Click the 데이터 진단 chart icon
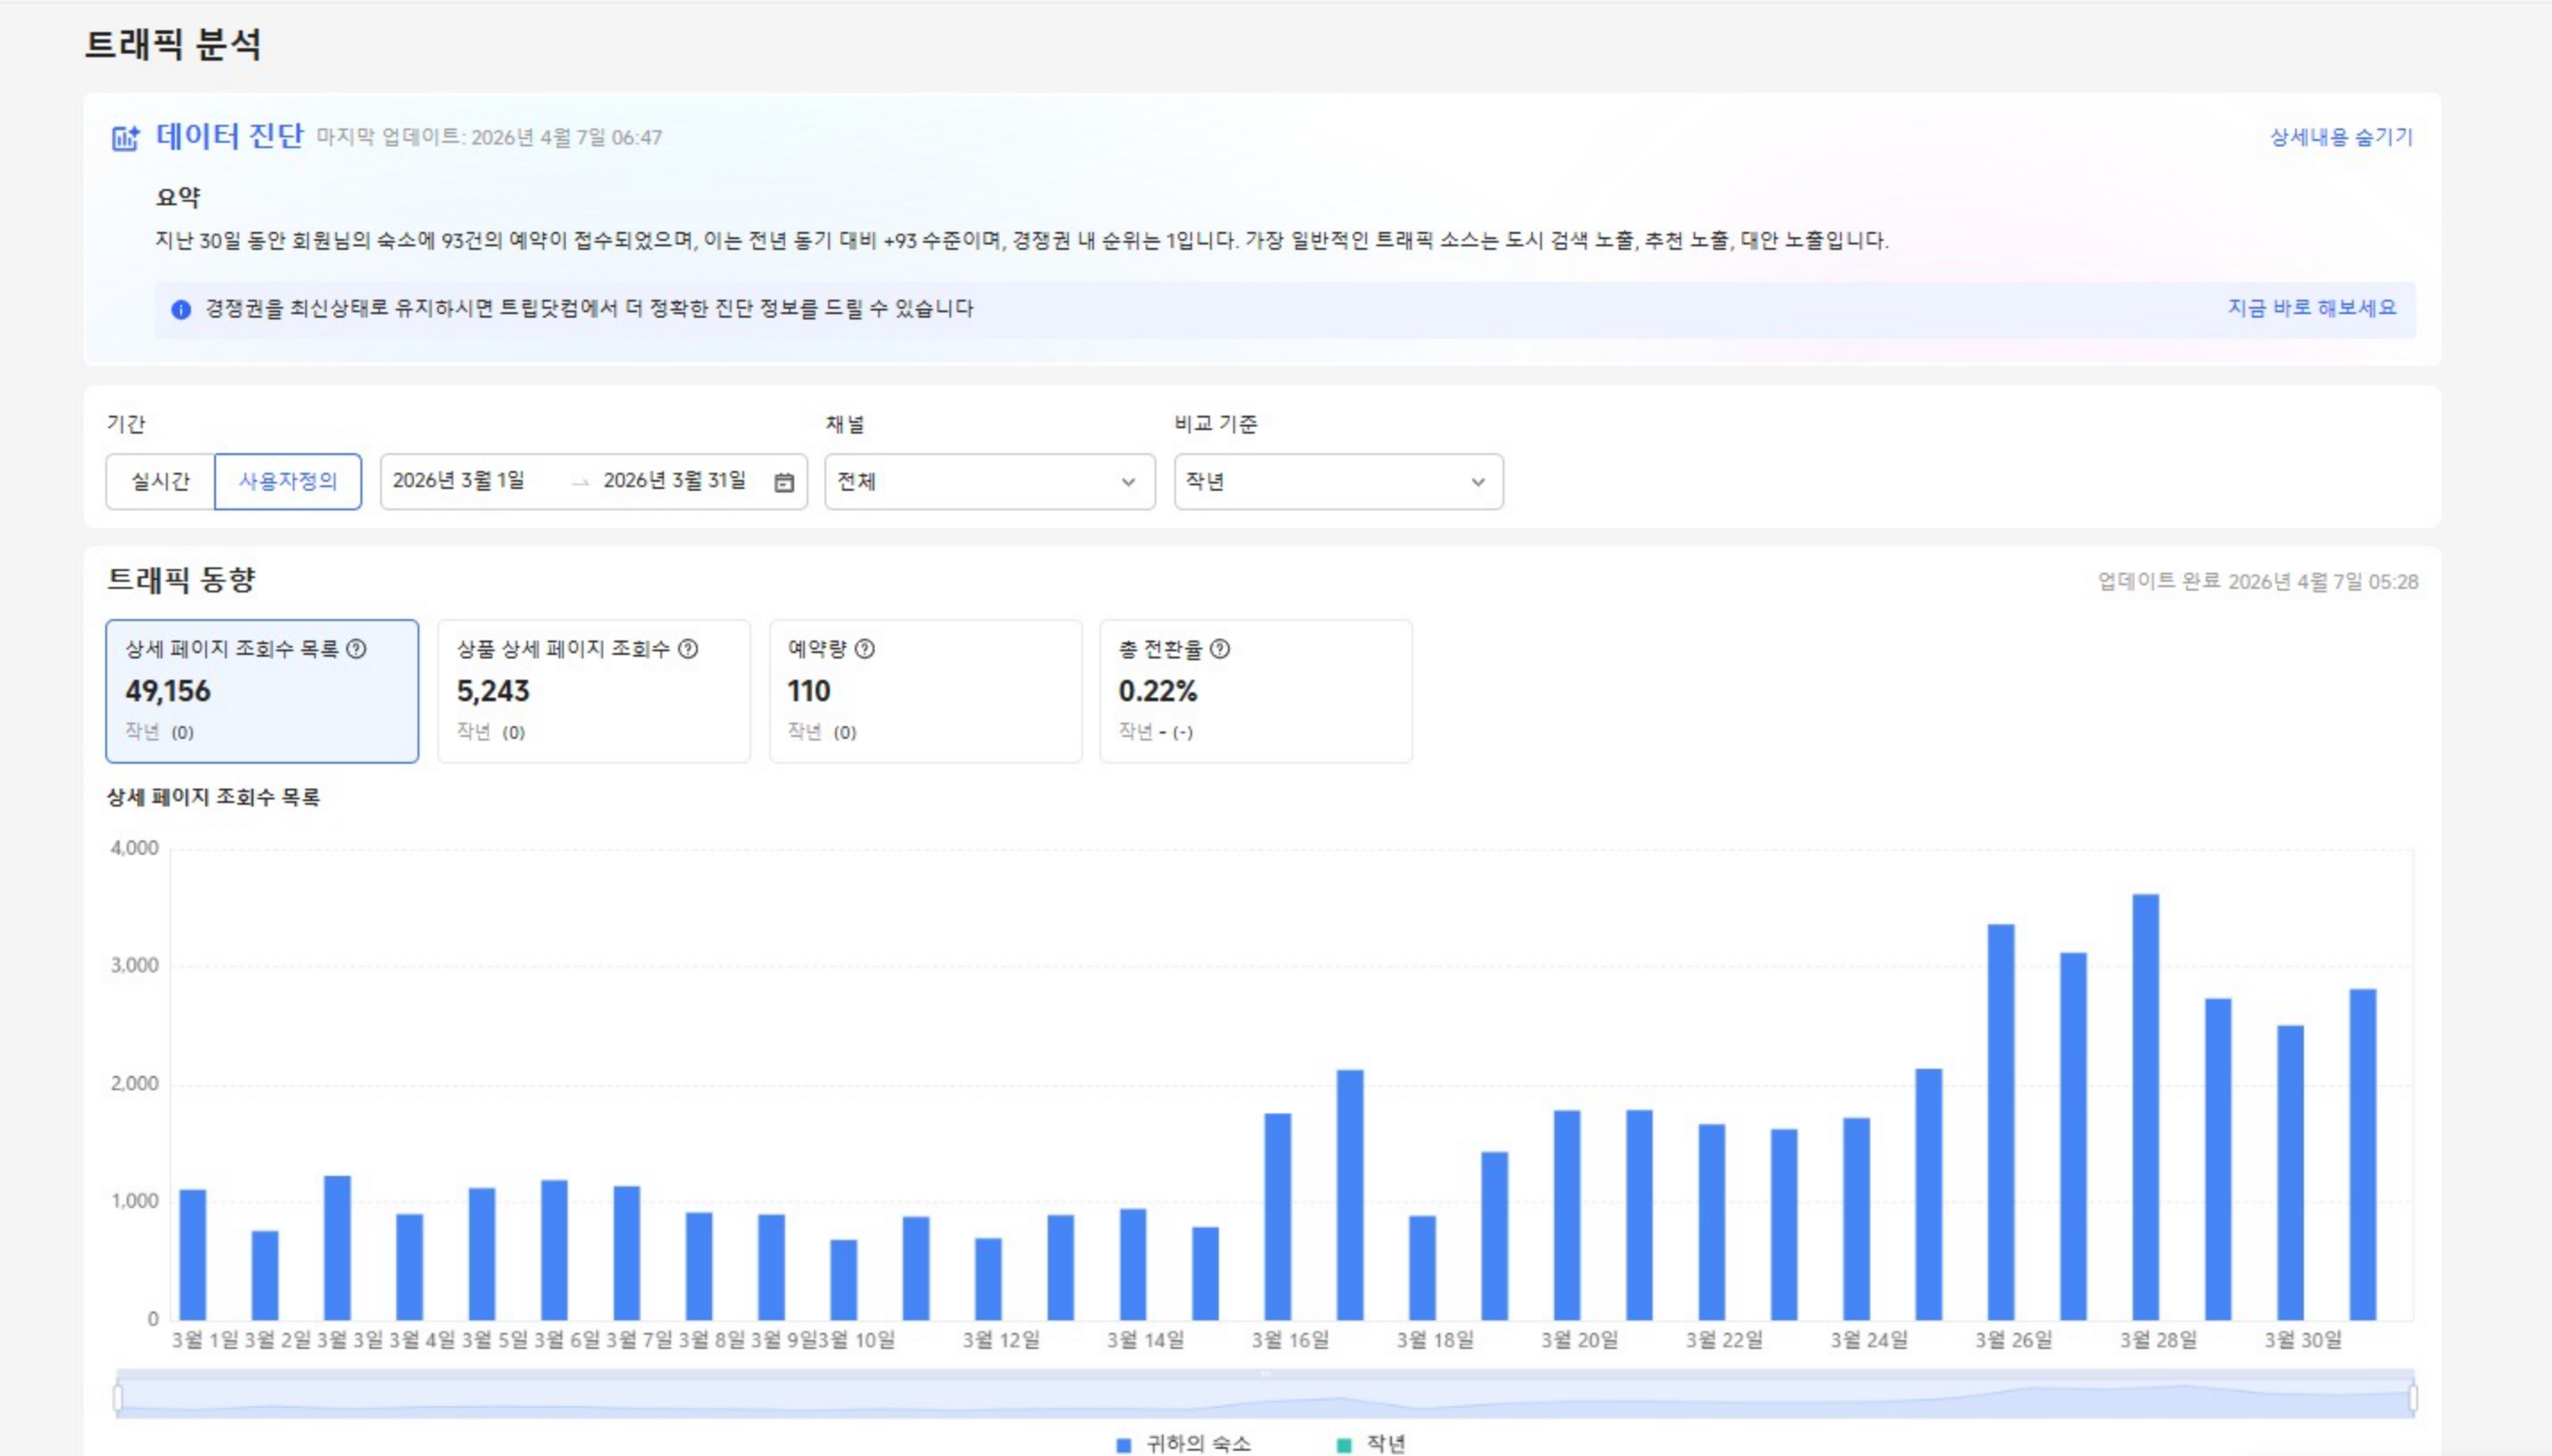The image size is (2552, 1456). pyautogui.click(x=125, y=137)
